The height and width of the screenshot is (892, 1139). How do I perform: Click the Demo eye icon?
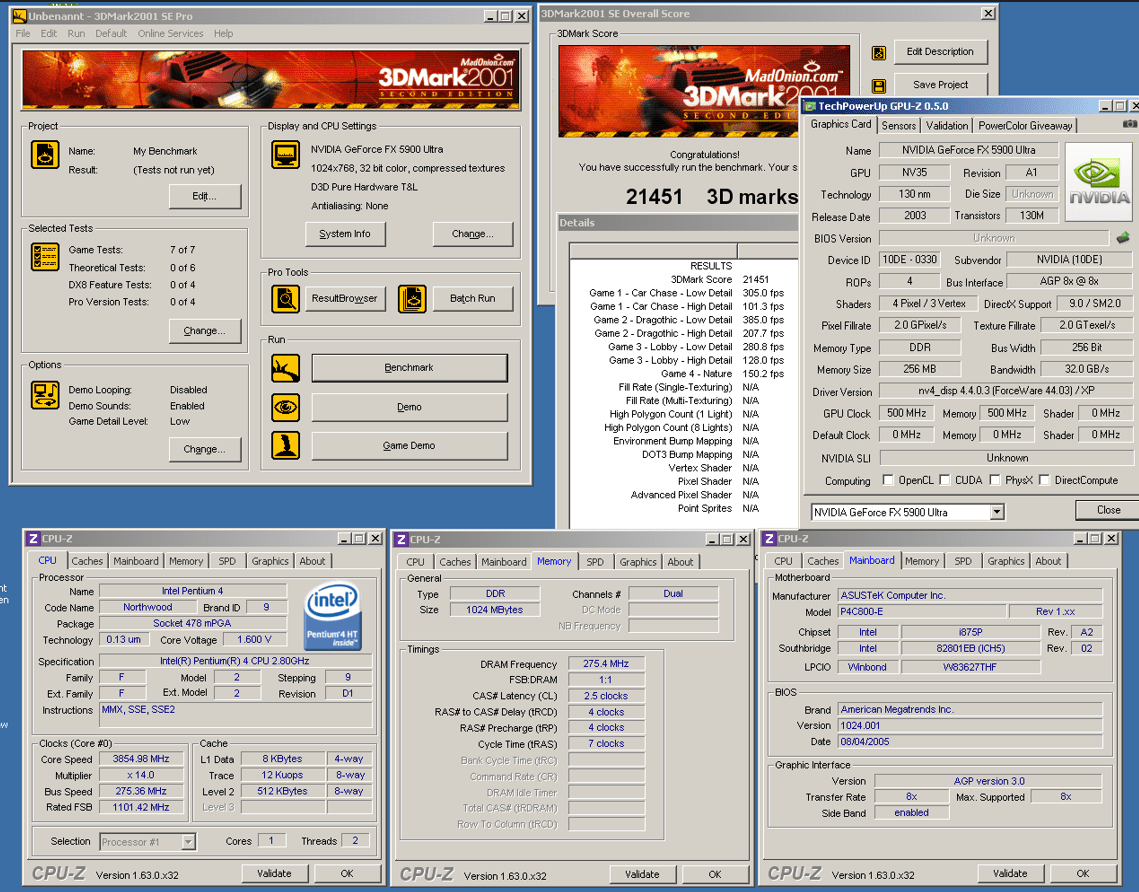285,407
